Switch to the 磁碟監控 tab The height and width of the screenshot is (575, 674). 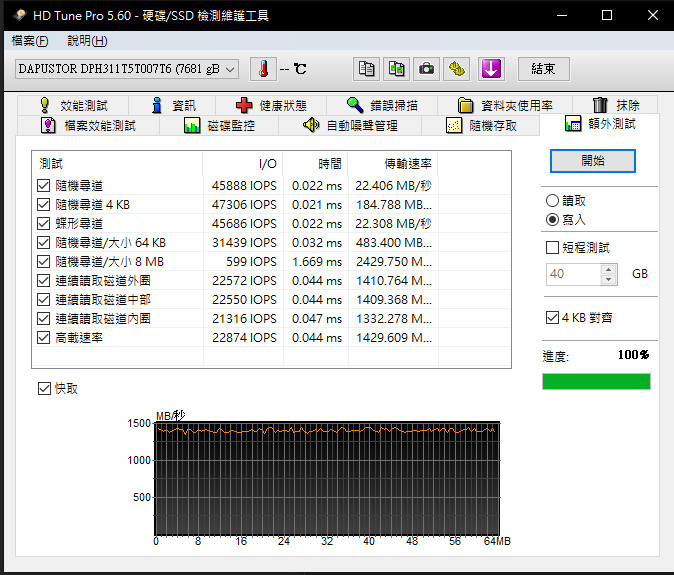pos(219,125)
